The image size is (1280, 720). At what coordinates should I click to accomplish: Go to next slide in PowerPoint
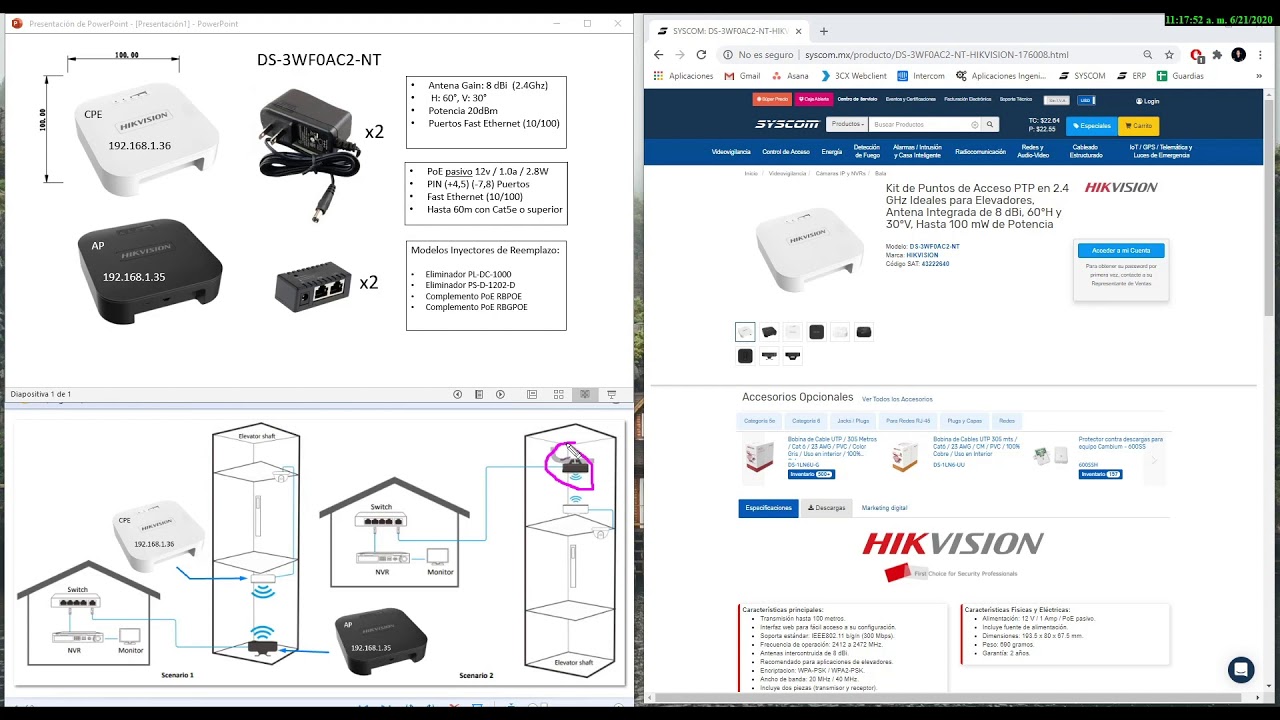click(501, 394)
